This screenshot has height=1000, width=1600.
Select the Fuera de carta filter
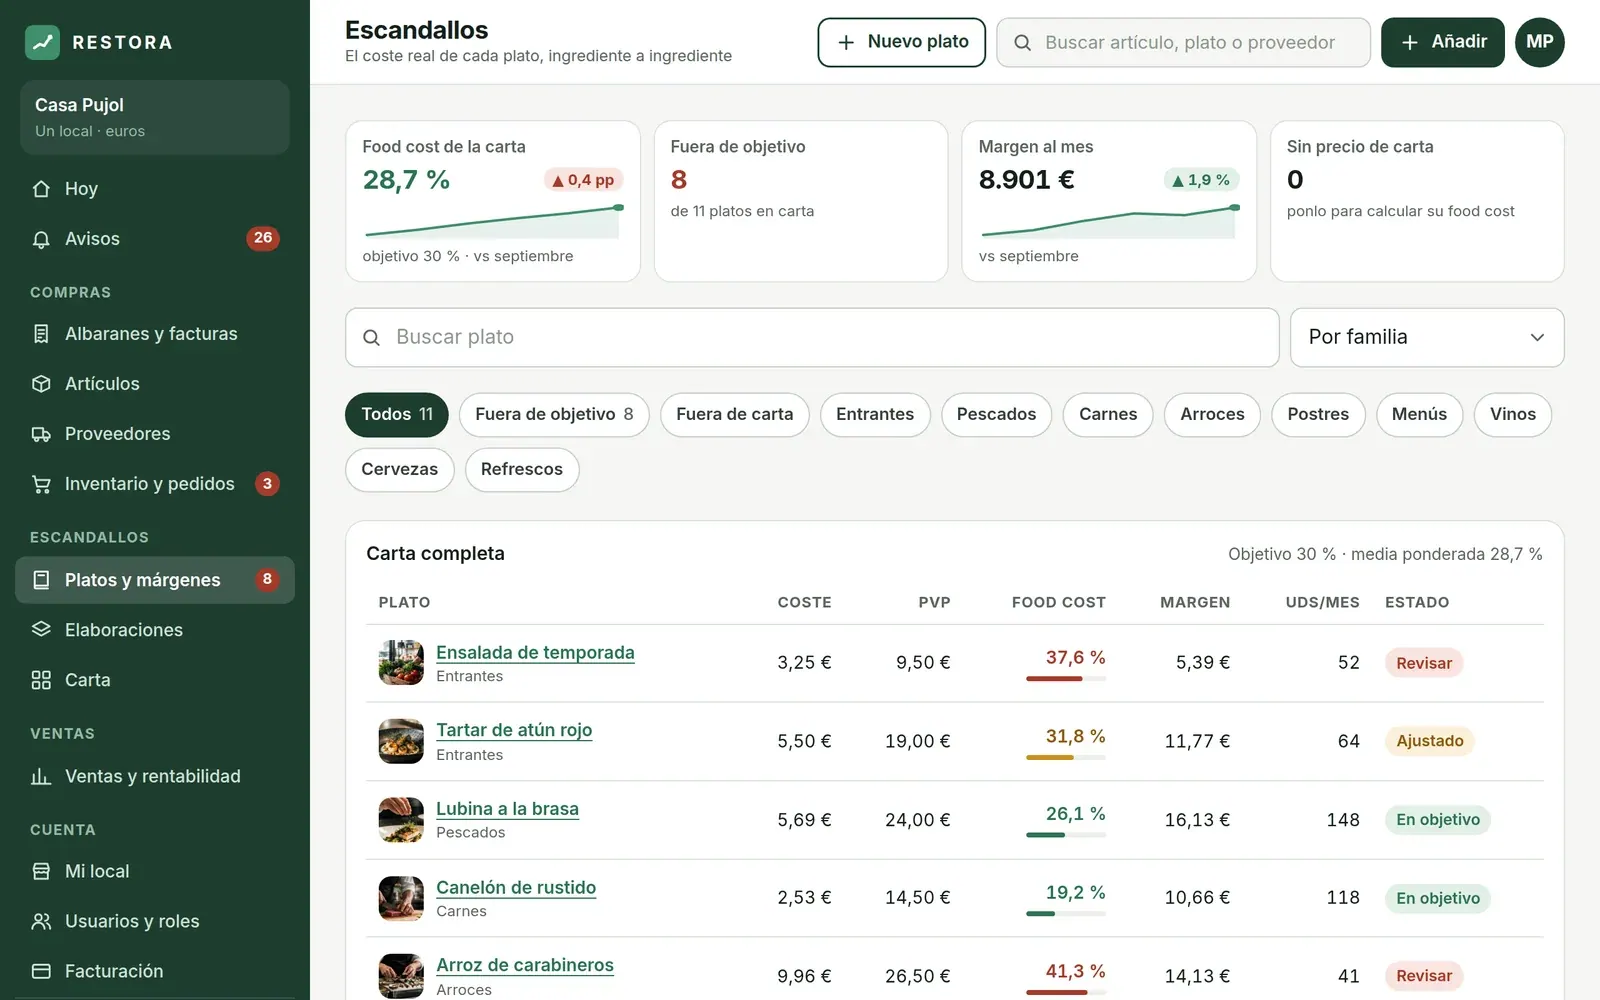click(x=735, y=415)
